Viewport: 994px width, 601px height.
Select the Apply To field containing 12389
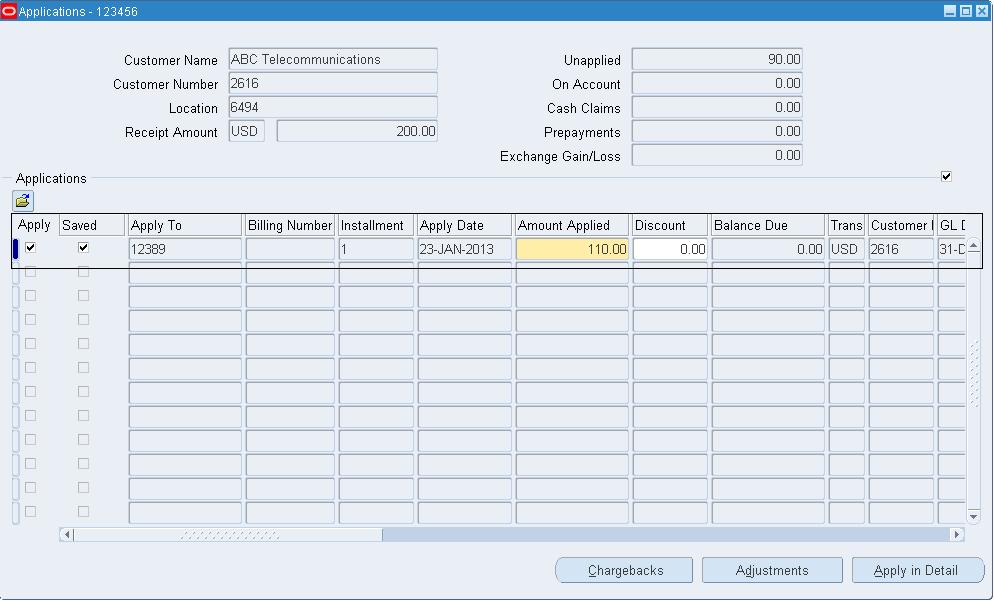point(184,249)
